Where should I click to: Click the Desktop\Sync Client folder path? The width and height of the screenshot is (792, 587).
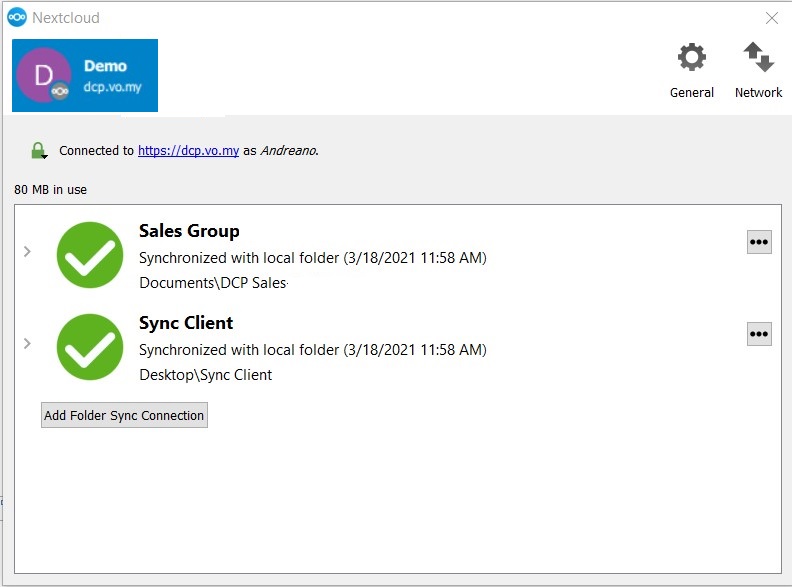coord(205,375)
